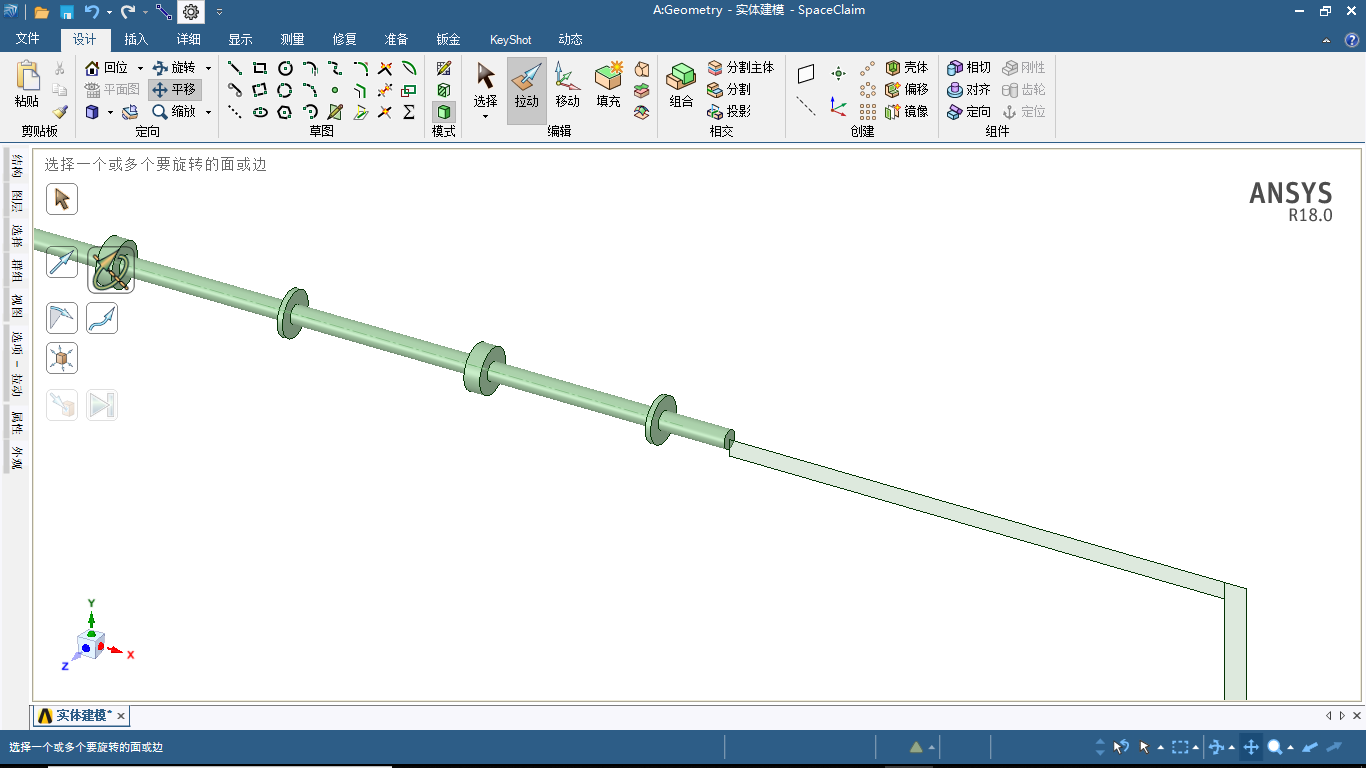
Task: Click the orientation axis triad cube
Action: pos(91,643)
